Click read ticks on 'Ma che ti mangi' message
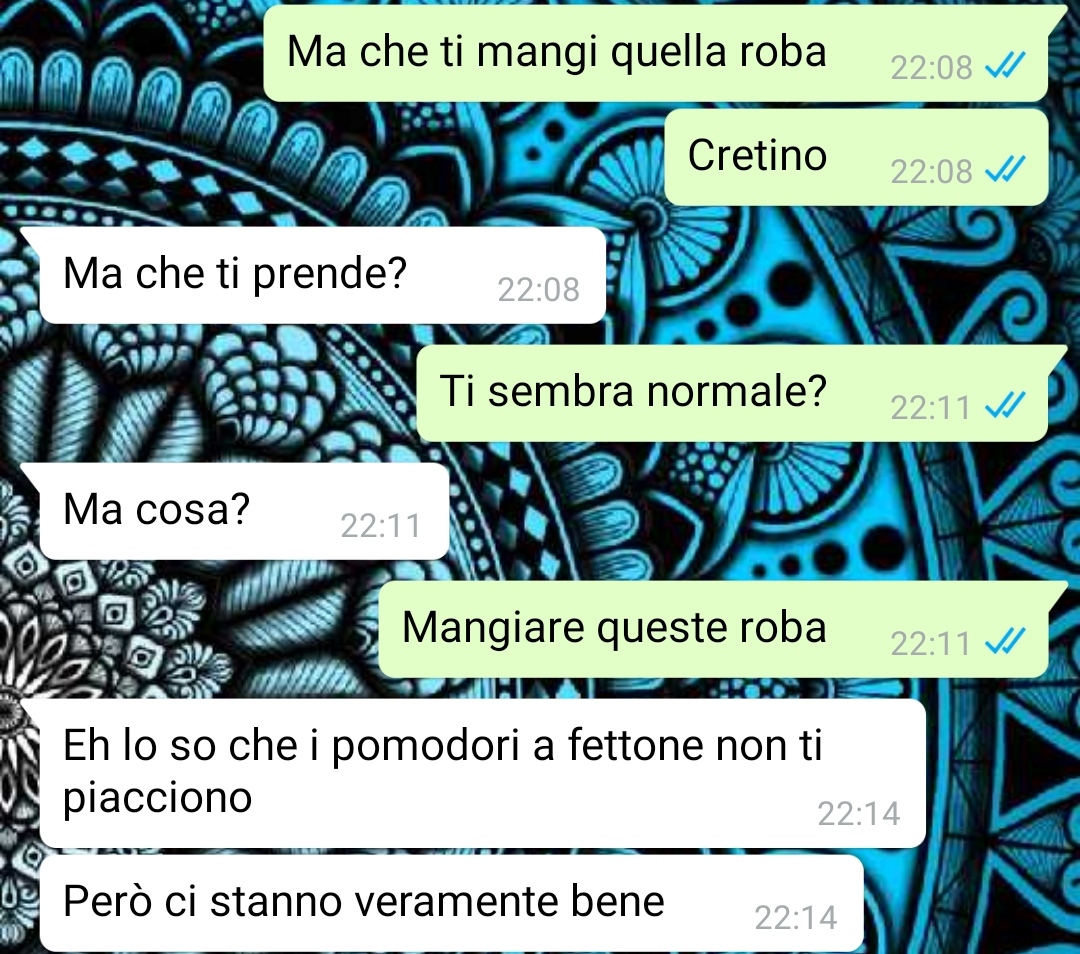 1005,65
